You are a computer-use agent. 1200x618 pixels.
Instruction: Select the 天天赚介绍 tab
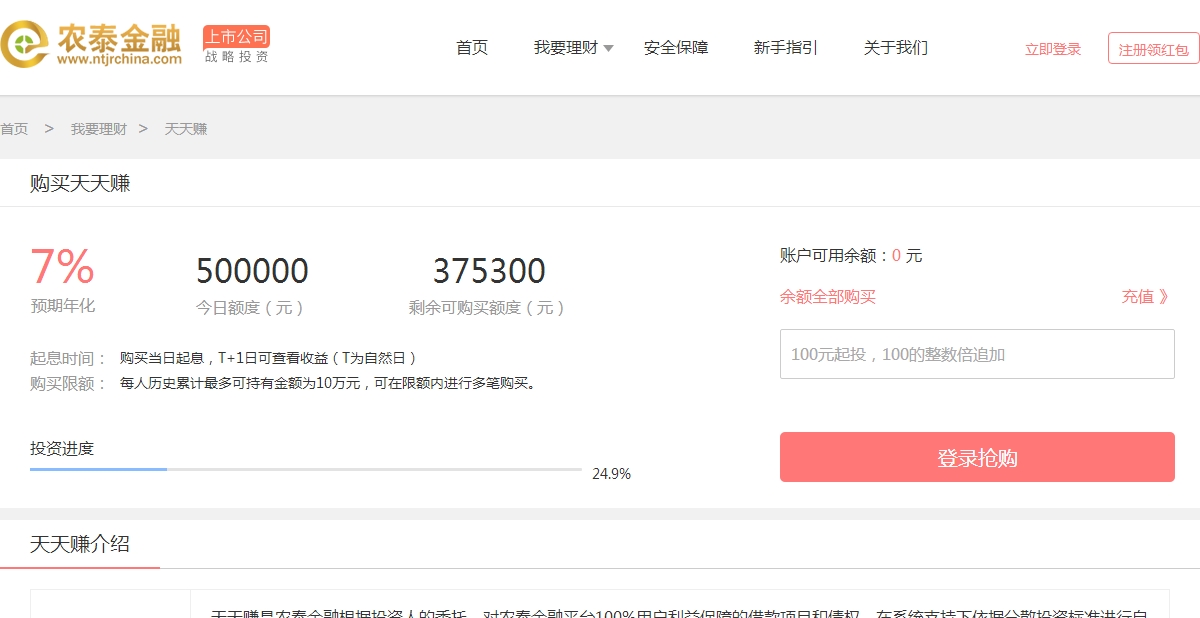pyautogui.click(x=80, y=544)
